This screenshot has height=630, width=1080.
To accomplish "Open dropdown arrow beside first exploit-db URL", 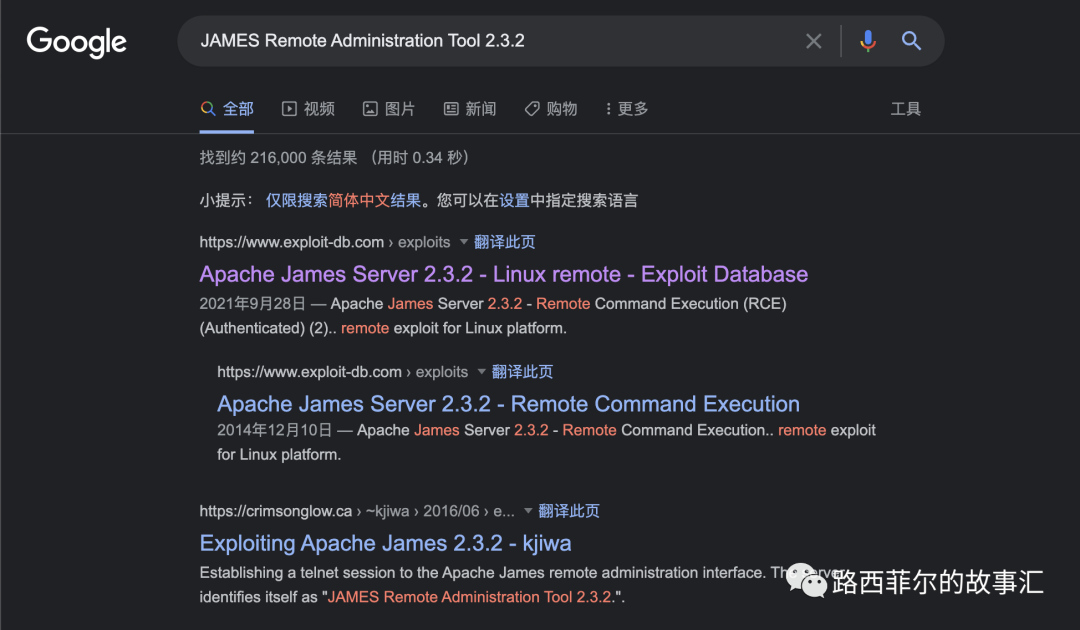I will tap(464, 242).
